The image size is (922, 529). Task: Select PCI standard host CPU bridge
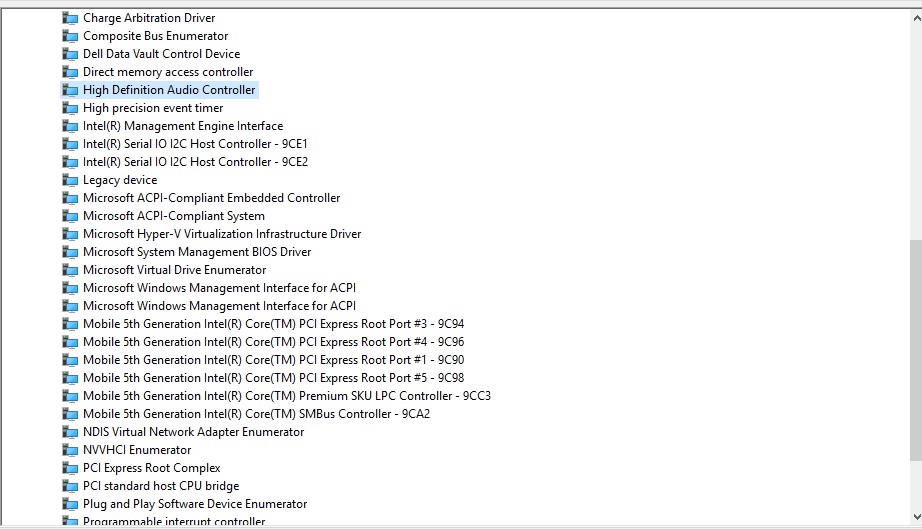click(161, 486)
